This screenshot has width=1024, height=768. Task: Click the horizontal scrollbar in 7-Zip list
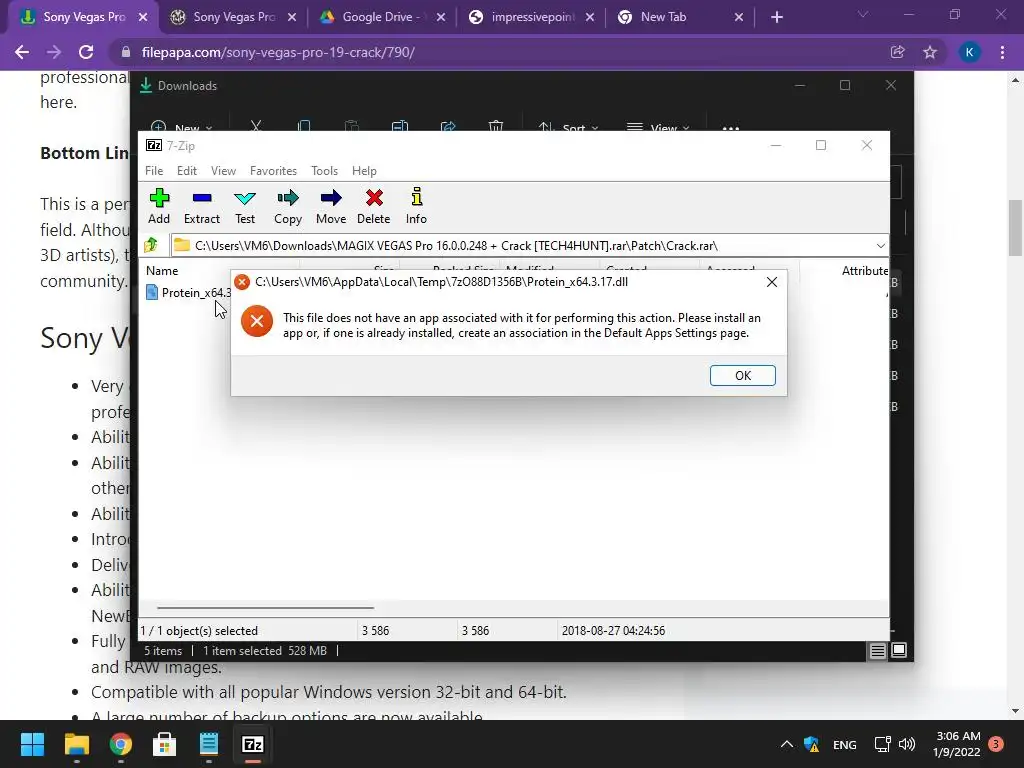(x=265, y=607)
